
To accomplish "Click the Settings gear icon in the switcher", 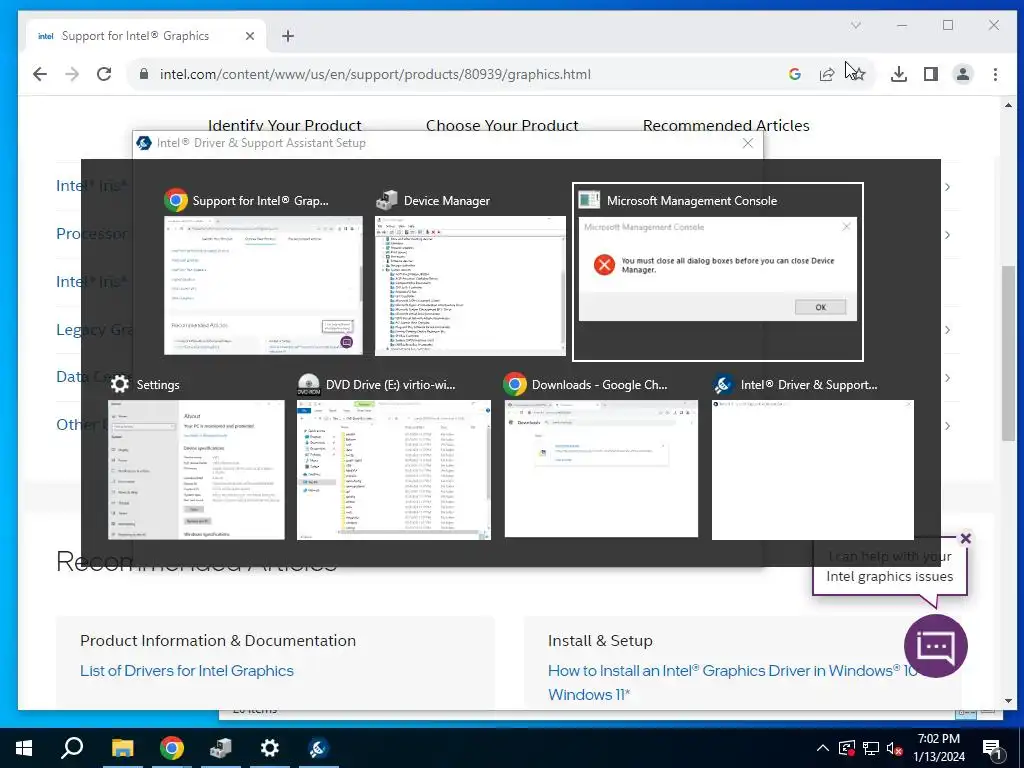I will pyautogui.click(x=120, y=384).
